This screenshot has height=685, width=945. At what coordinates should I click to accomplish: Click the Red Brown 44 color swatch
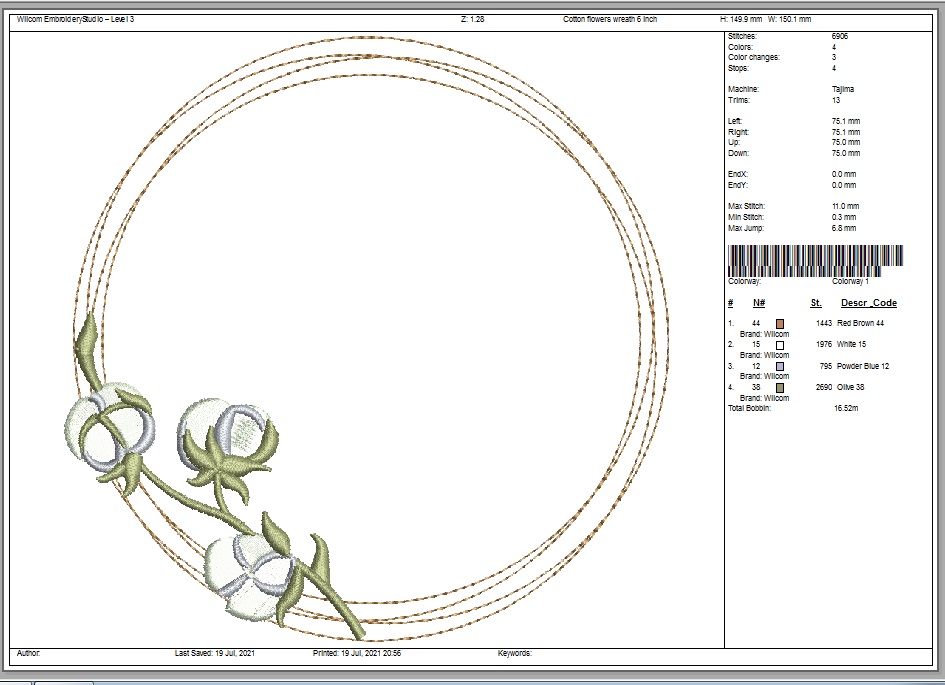pos(780,323)
